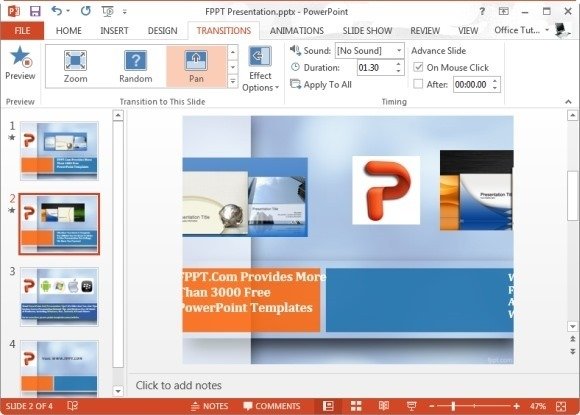Click the PowerPoint logo icon in title bar
The height and width of the screenshot is (415, 580).
14,11
